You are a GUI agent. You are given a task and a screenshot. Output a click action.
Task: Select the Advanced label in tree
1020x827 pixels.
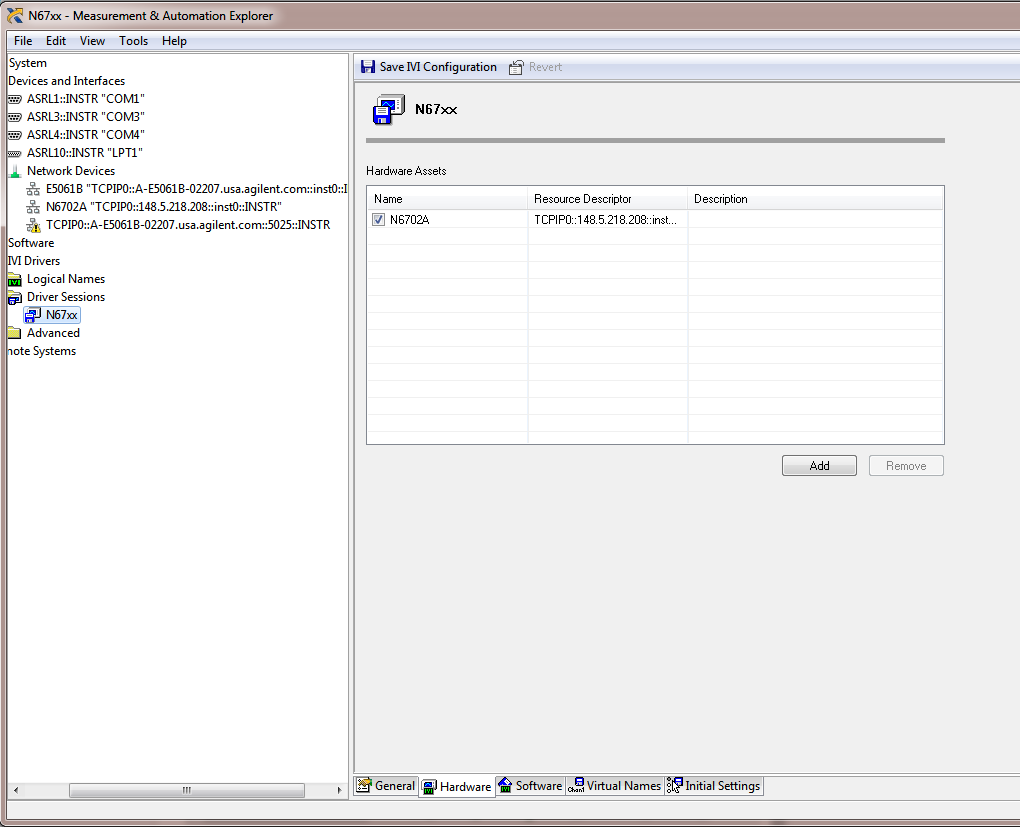(x=53, y=333)
